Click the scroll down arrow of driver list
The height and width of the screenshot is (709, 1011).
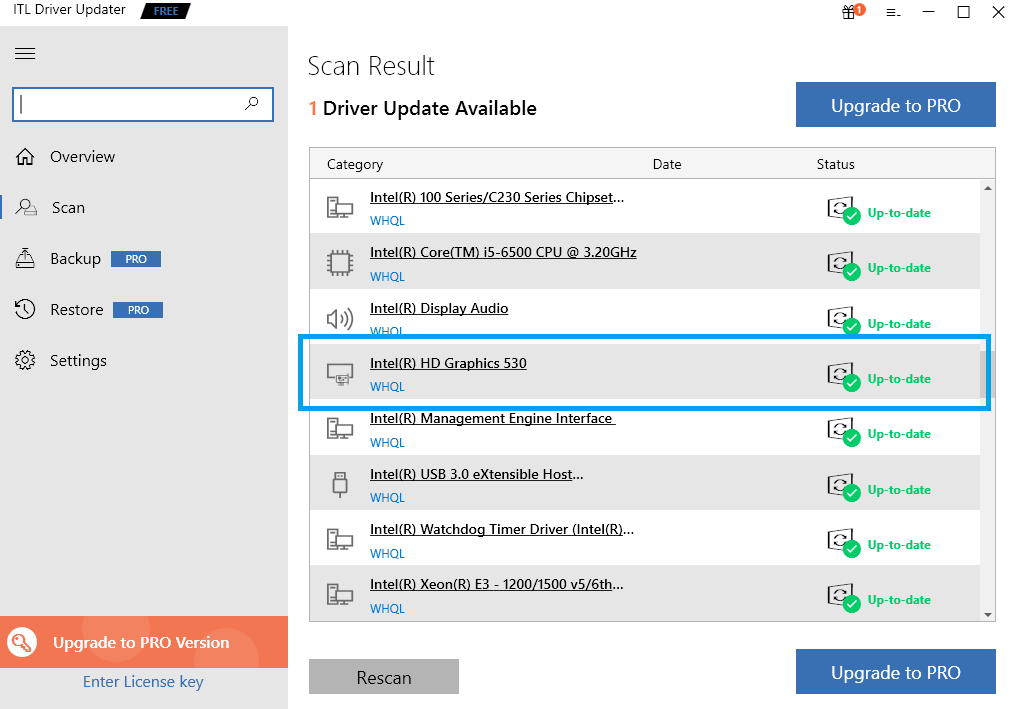tap(988, 615)
